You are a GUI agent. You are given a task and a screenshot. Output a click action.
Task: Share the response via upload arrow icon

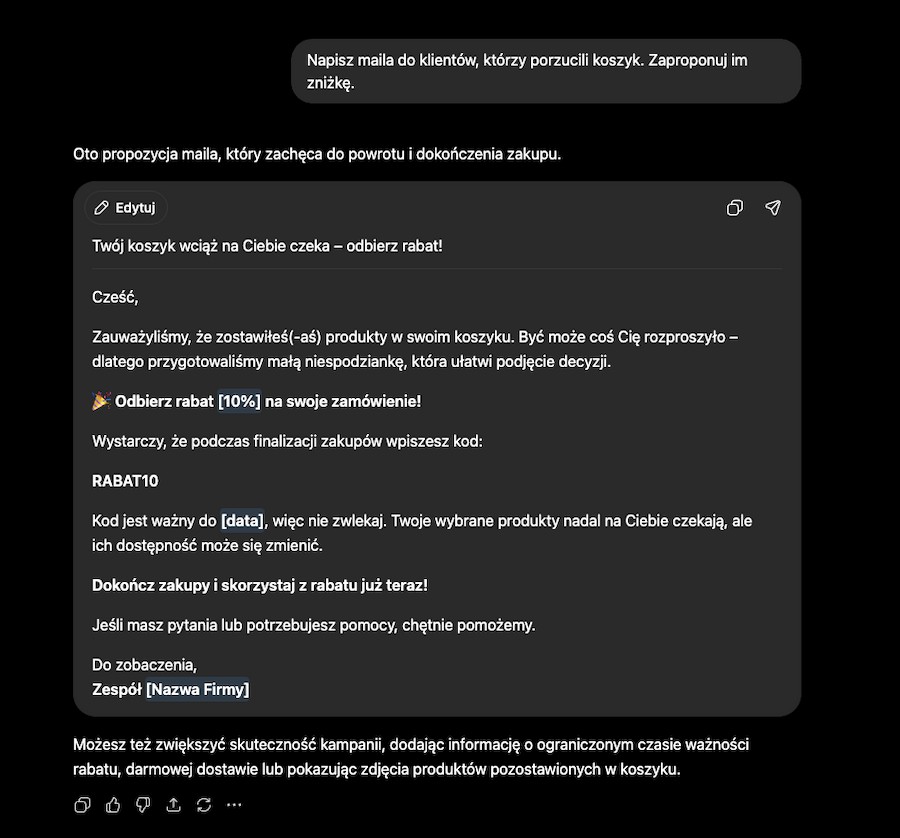(x=173, y=805)
